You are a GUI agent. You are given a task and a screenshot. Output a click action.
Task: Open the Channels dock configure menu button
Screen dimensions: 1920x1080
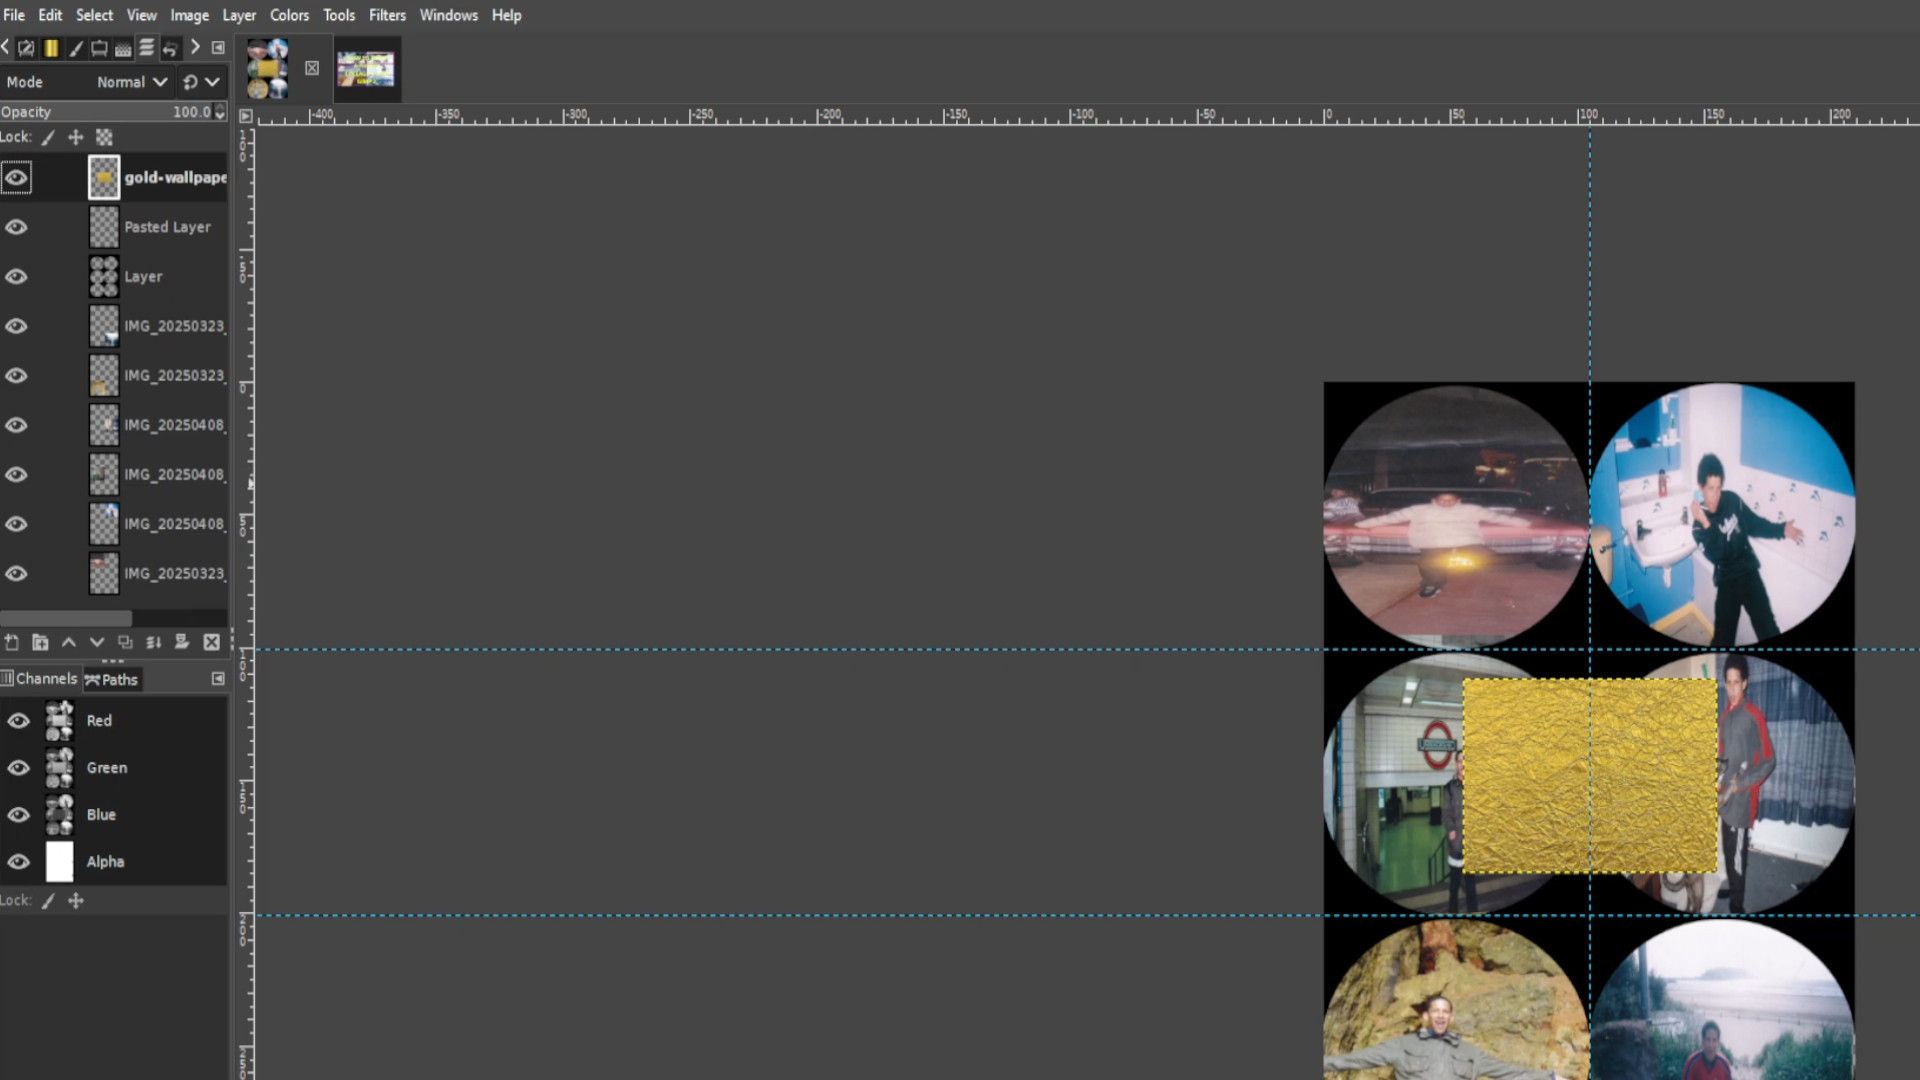click(x=218, y=679)
